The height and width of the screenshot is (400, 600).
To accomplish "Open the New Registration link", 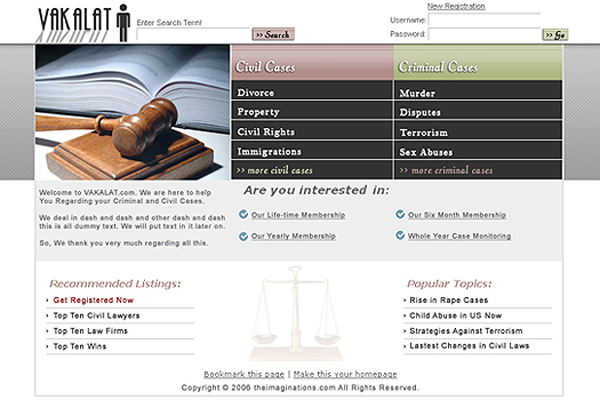I will 456,6.
